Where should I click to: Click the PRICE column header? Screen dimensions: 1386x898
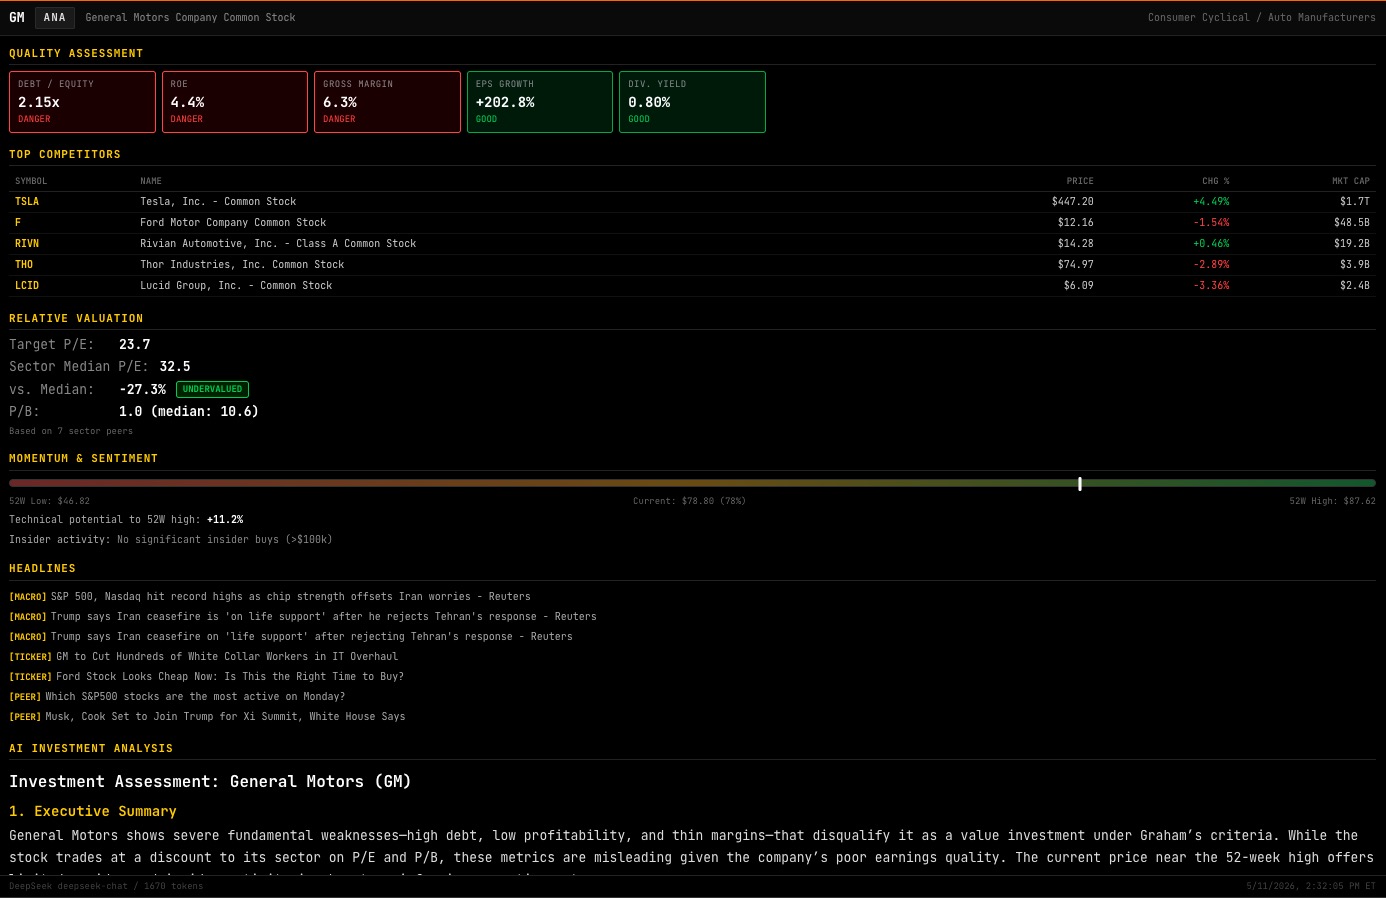[x=1080, y=181]
